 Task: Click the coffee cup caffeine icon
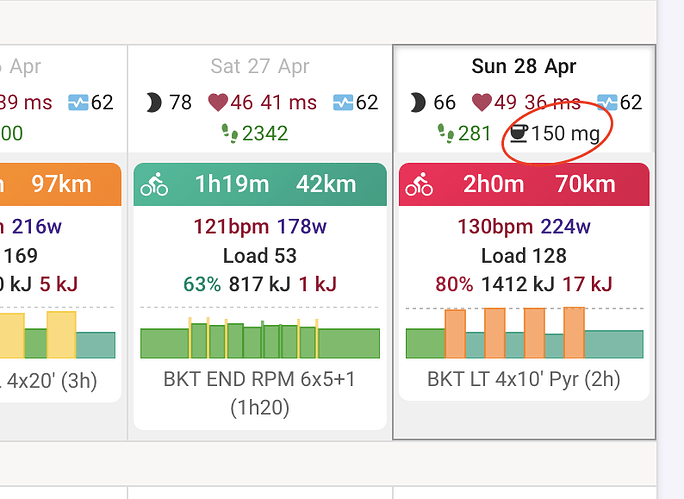519,133
